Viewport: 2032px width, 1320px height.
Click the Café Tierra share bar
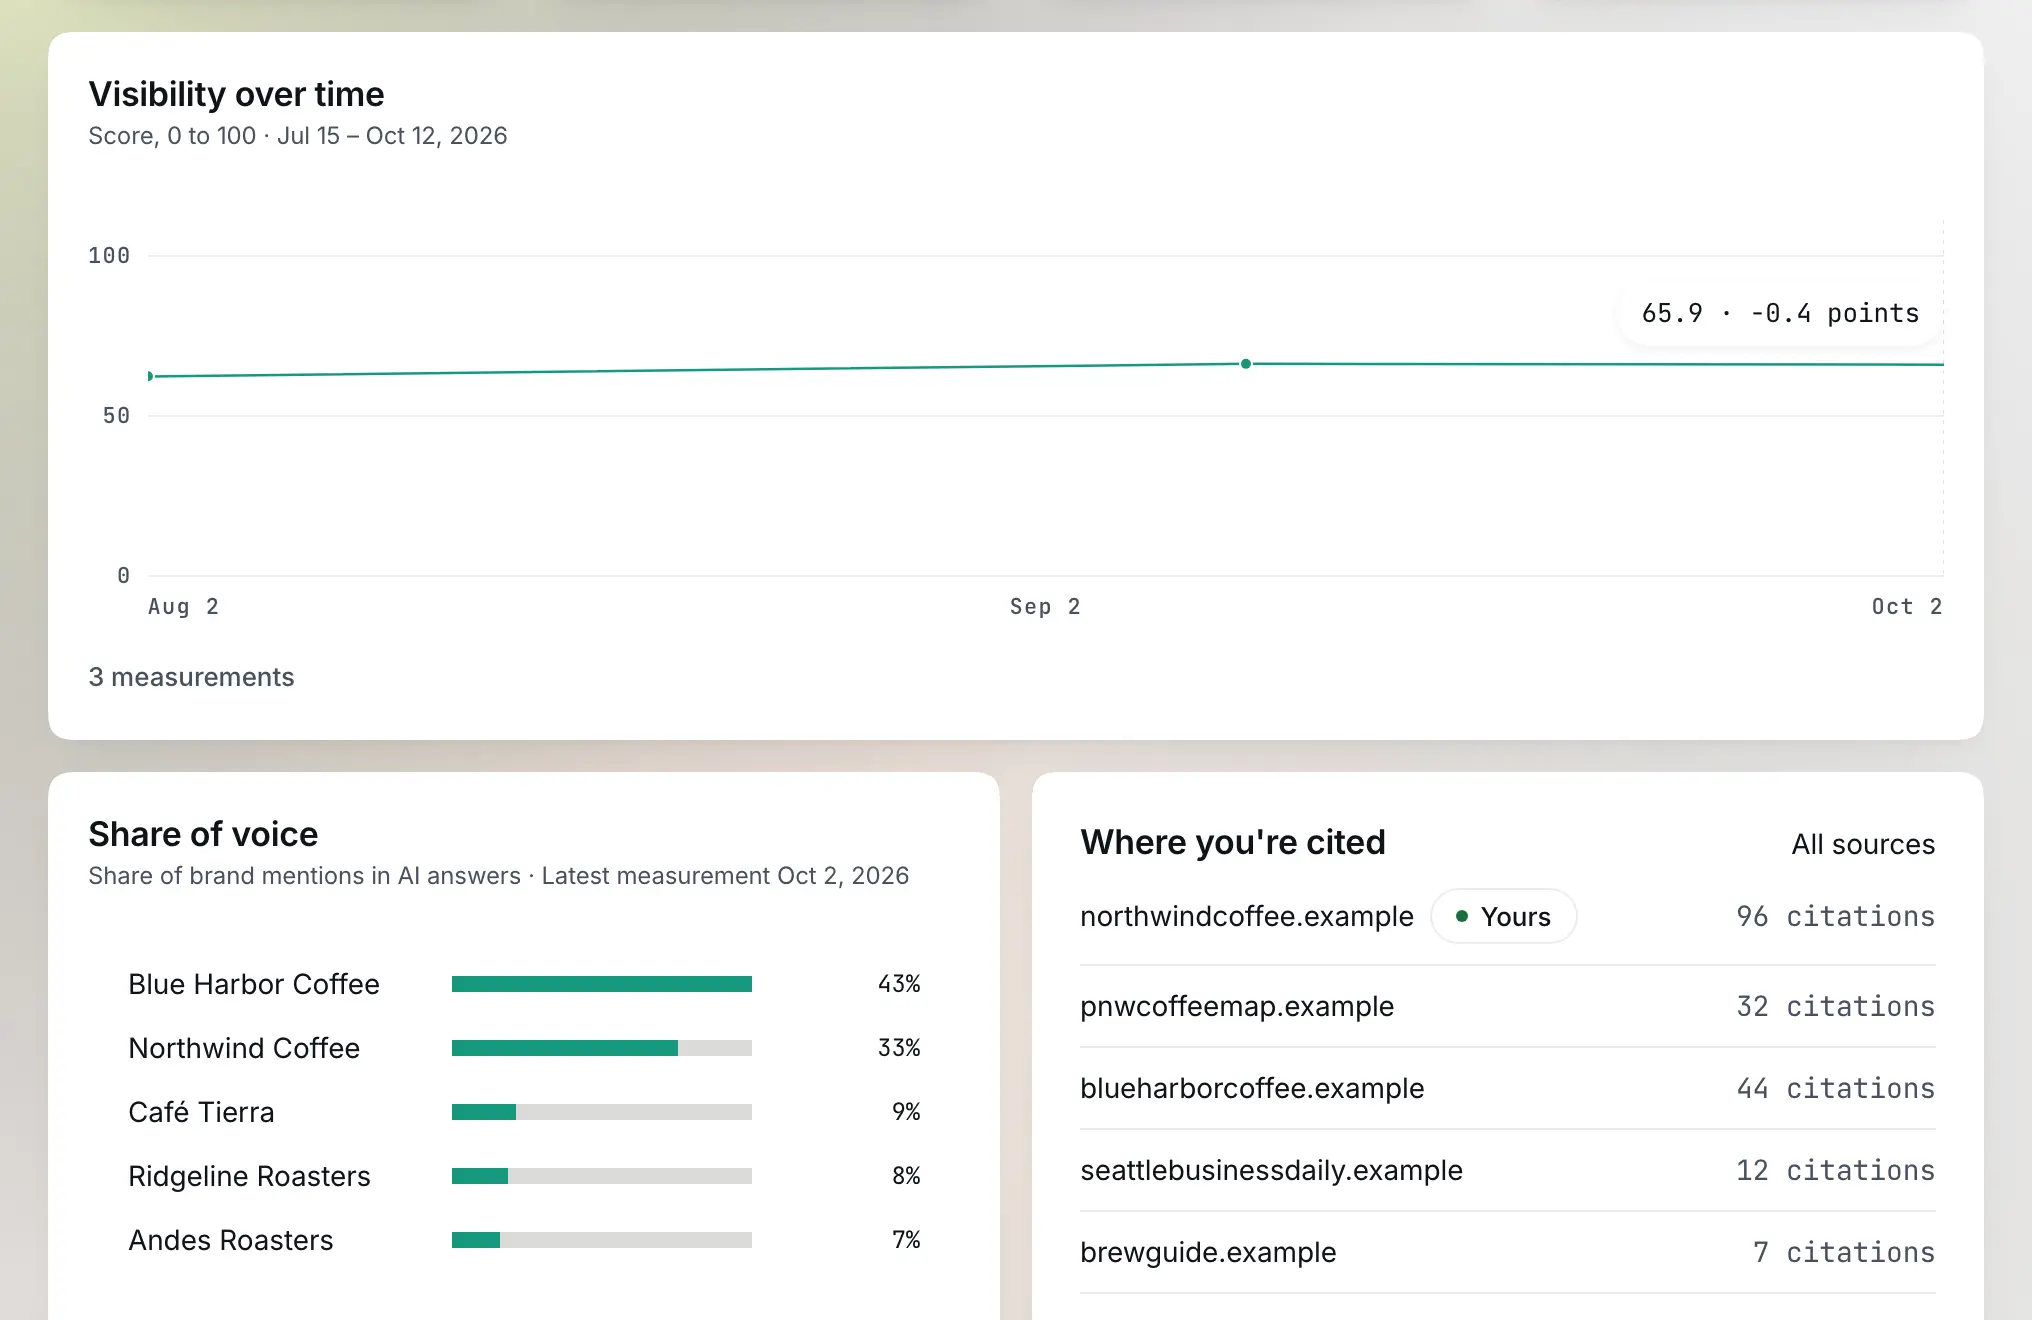click(x=601, y=1112)
